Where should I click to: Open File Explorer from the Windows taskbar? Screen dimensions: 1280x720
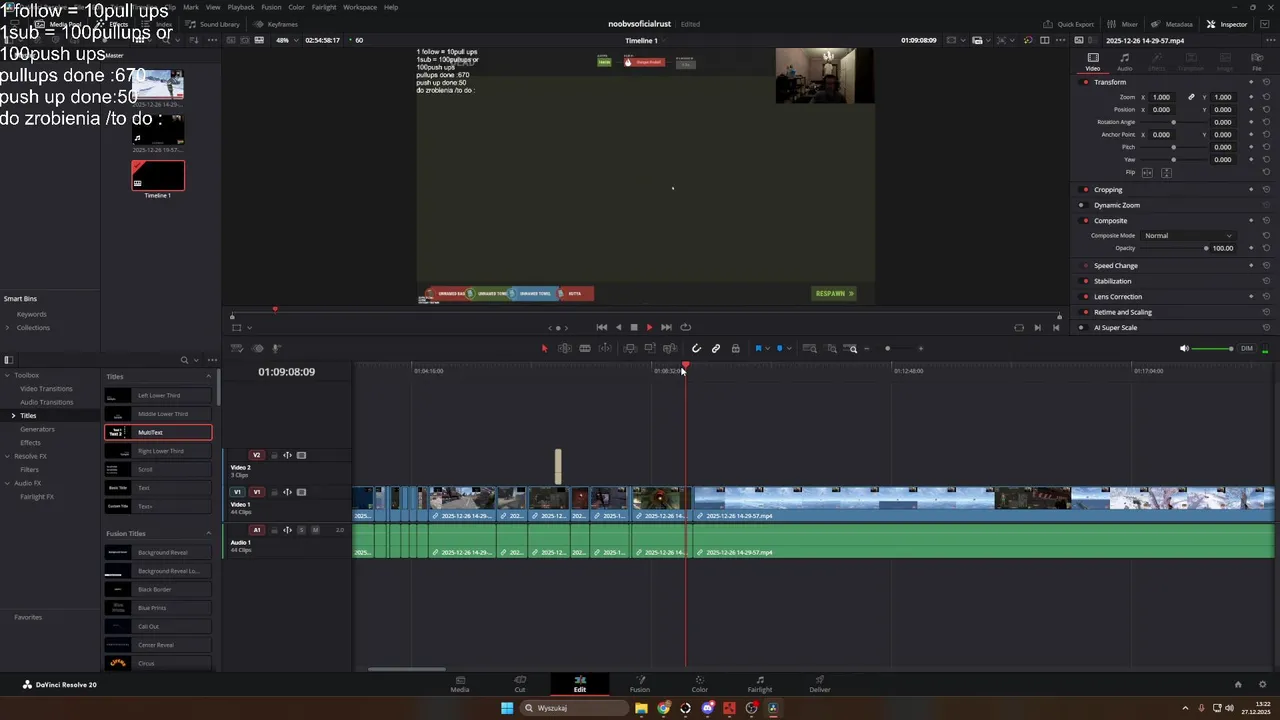[641, 708]
